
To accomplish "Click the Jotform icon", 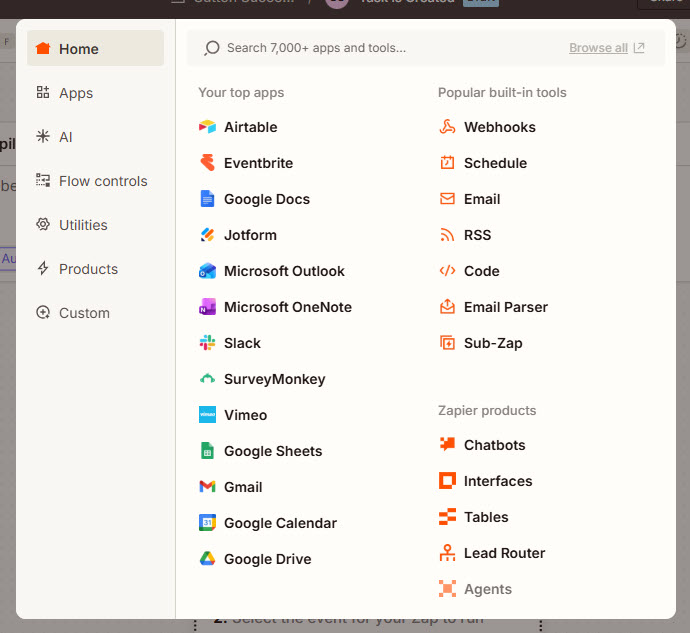I will (x=207, y=235).
